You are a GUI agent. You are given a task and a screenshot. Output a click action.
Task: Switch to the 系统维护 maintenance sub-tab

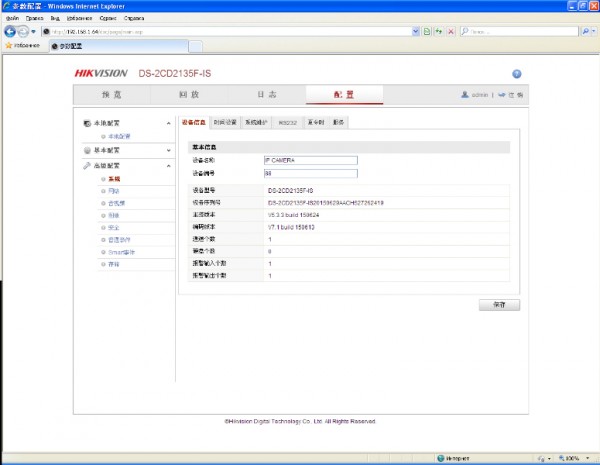tap(256, 122)
